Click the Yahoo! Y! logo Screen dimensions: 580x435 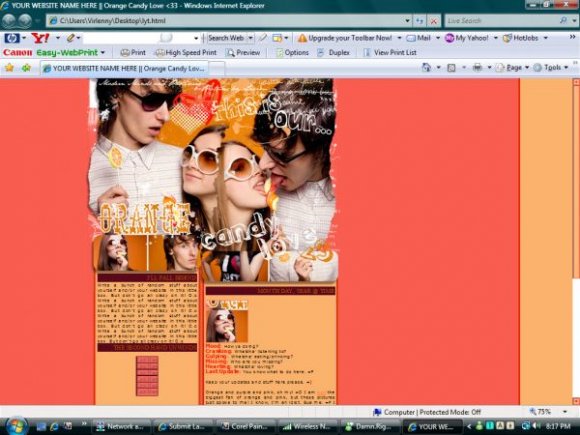pos(41,38)
